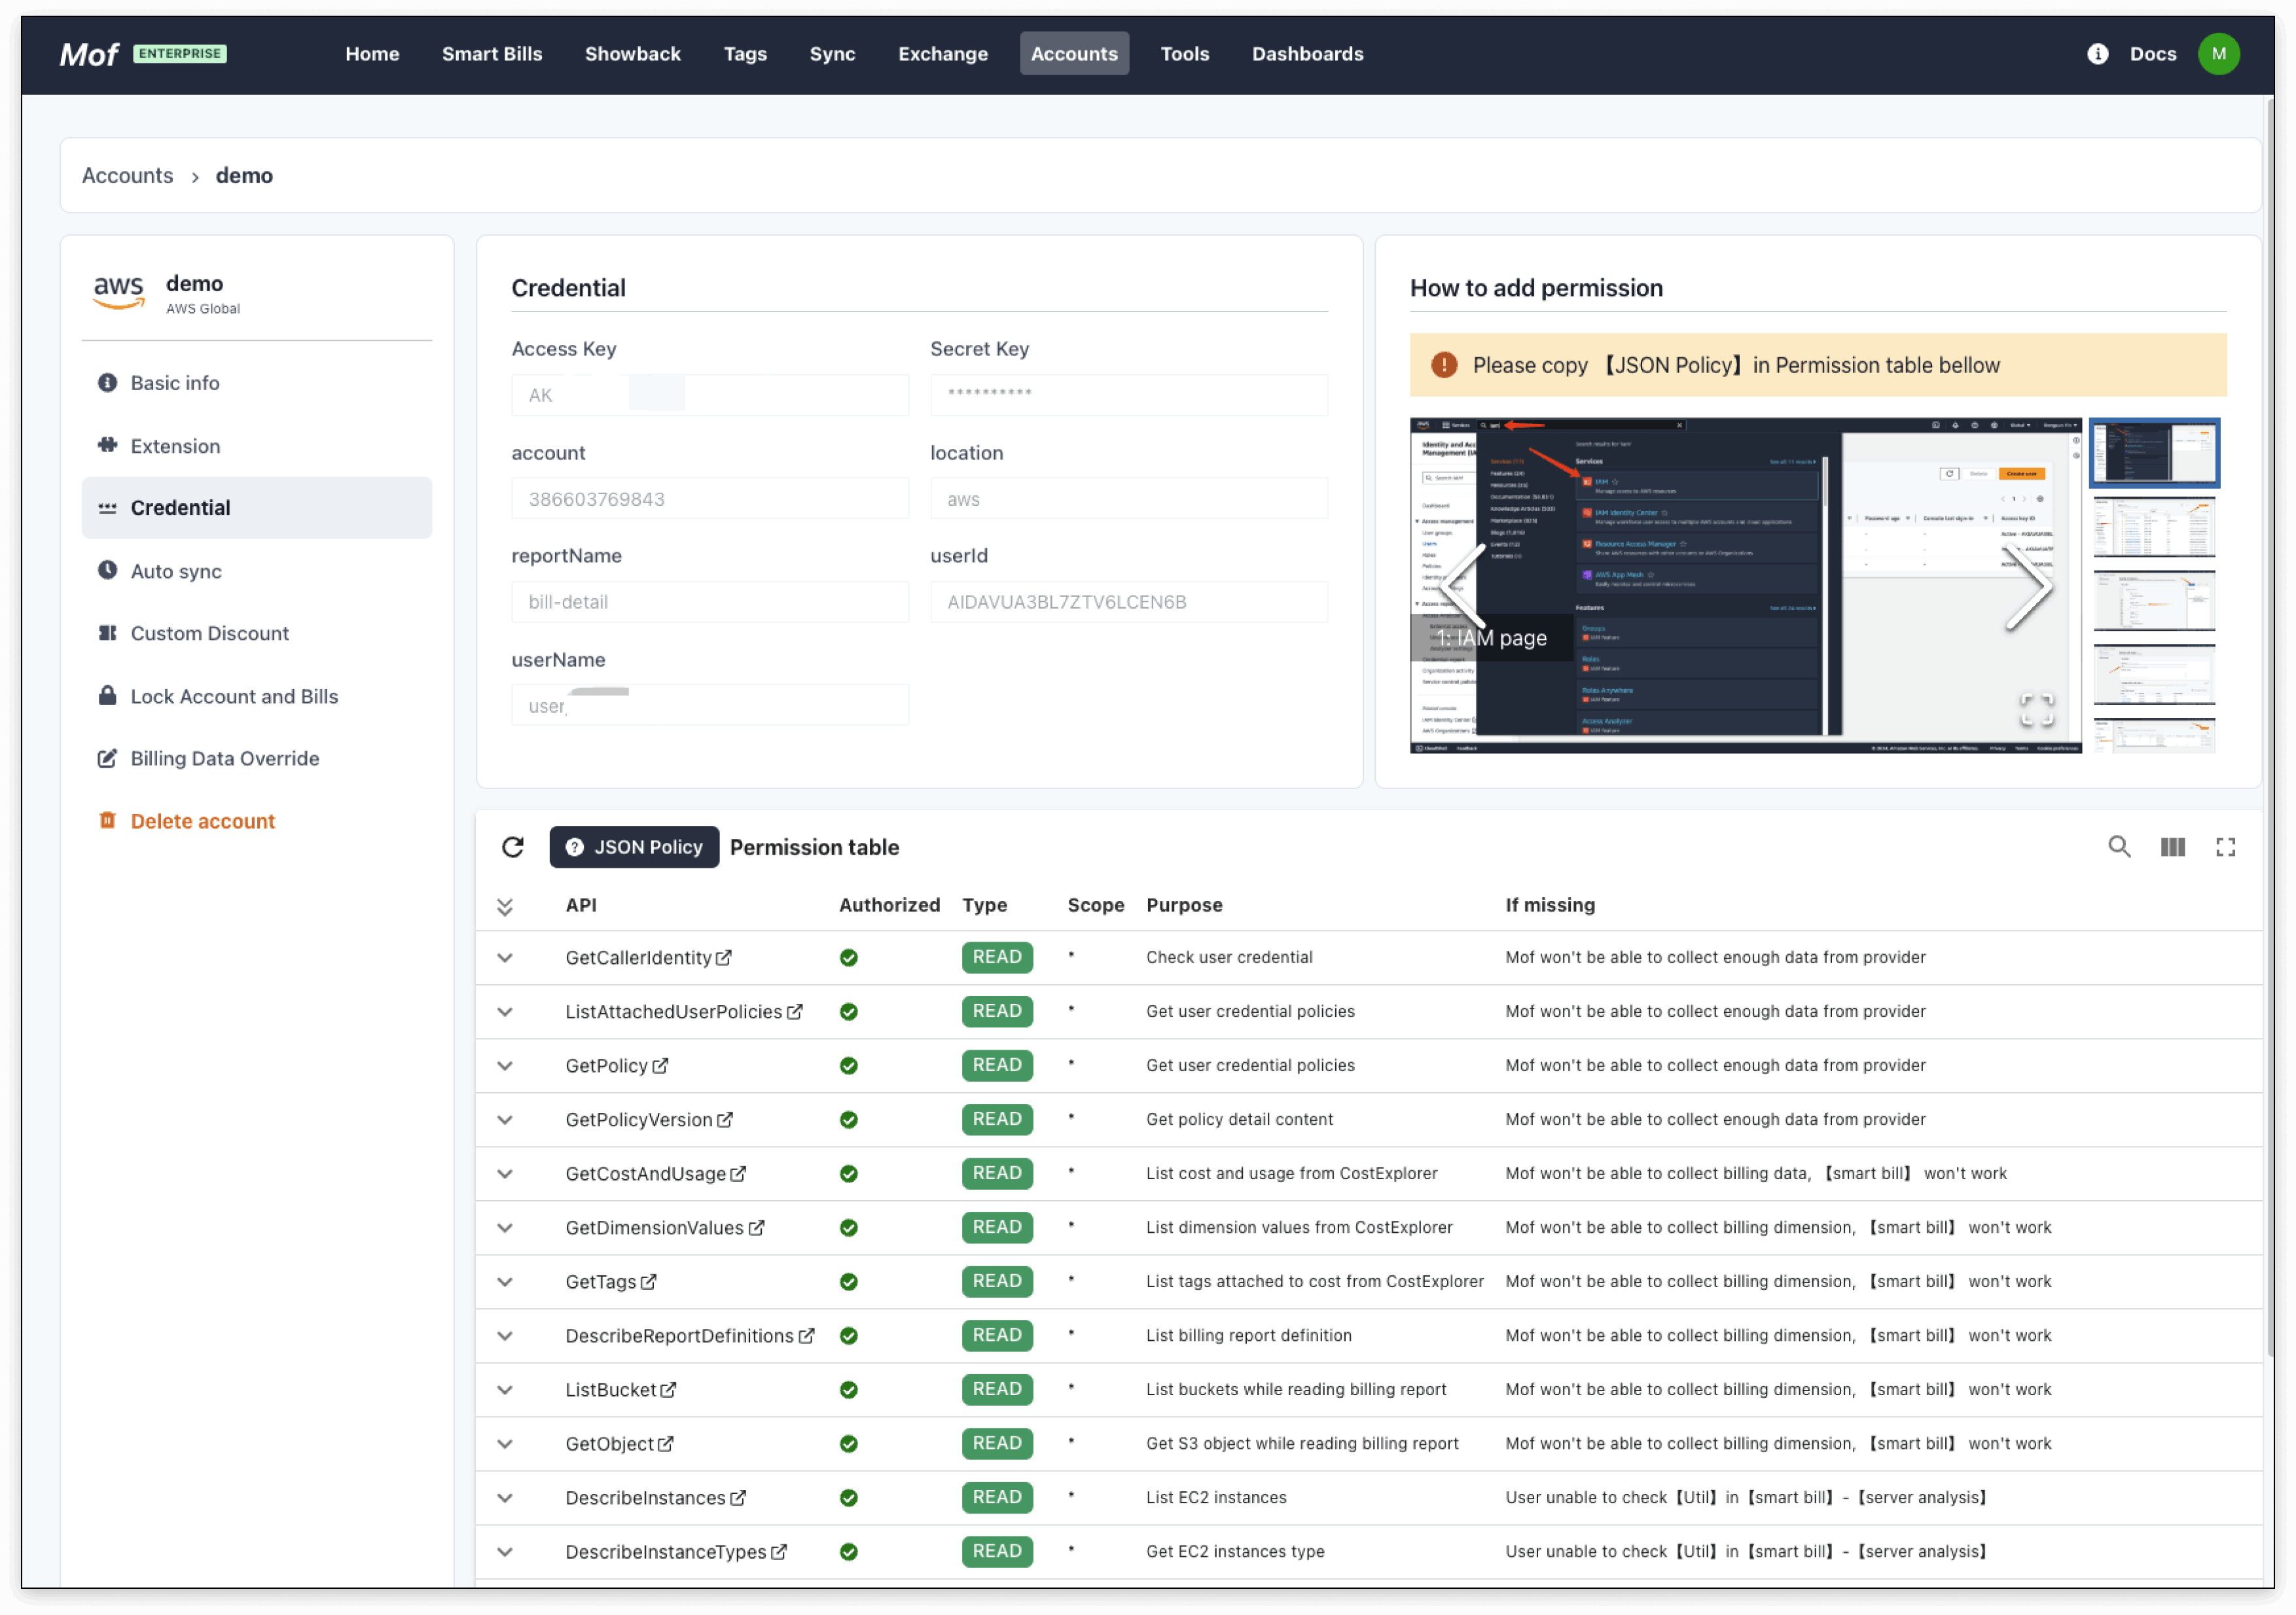The image size is (2296, 1615).
Task: Search the permission table
Action: (2119, 848)
